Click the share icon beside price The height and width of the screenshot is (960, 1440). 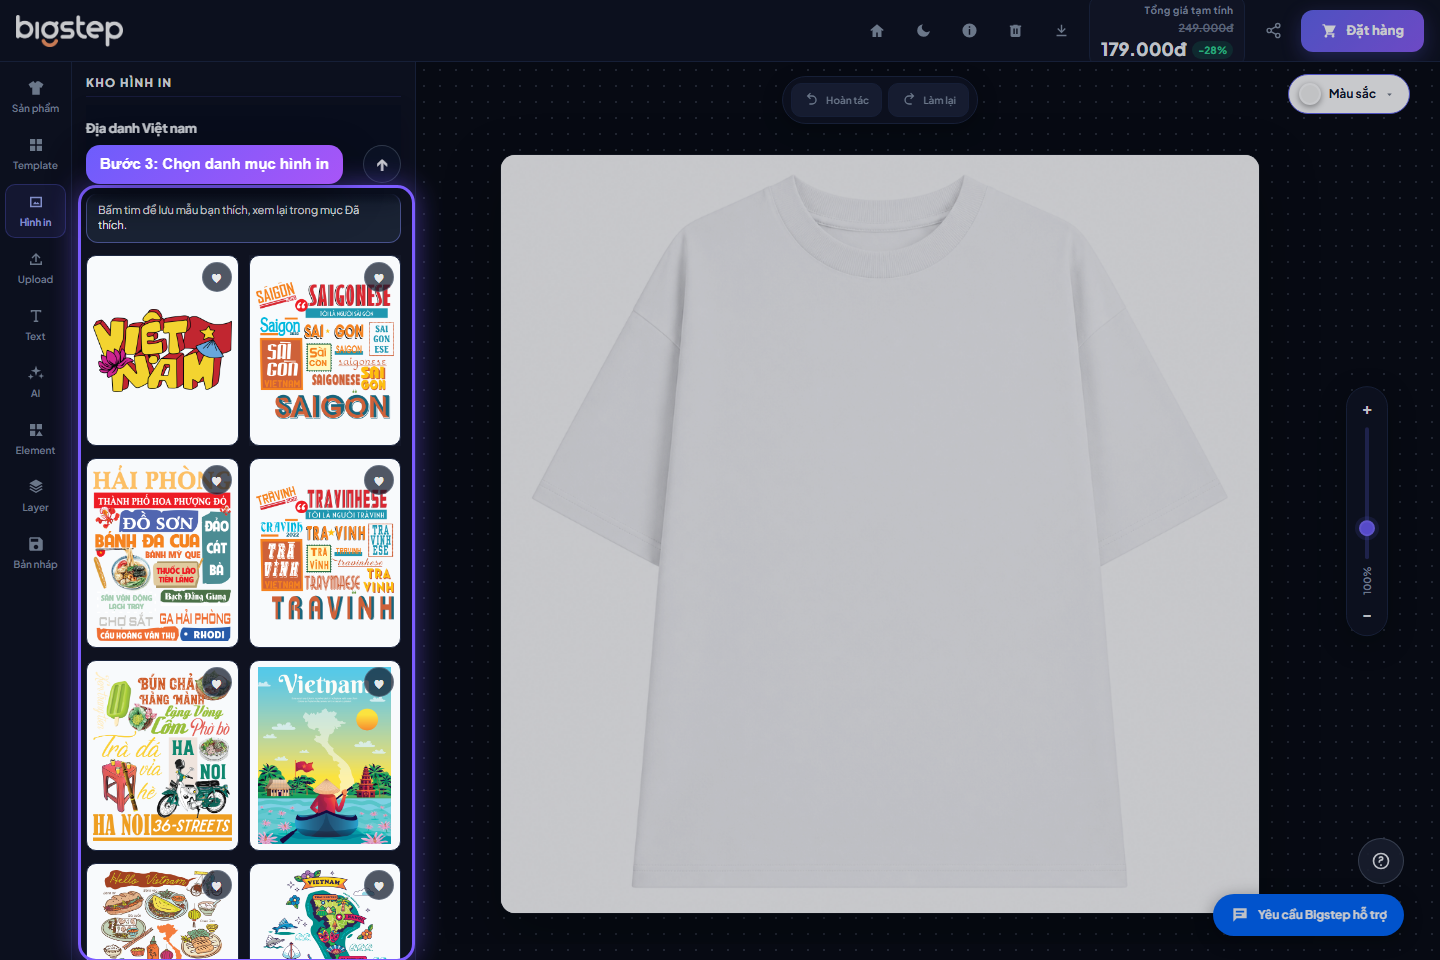1273,31
